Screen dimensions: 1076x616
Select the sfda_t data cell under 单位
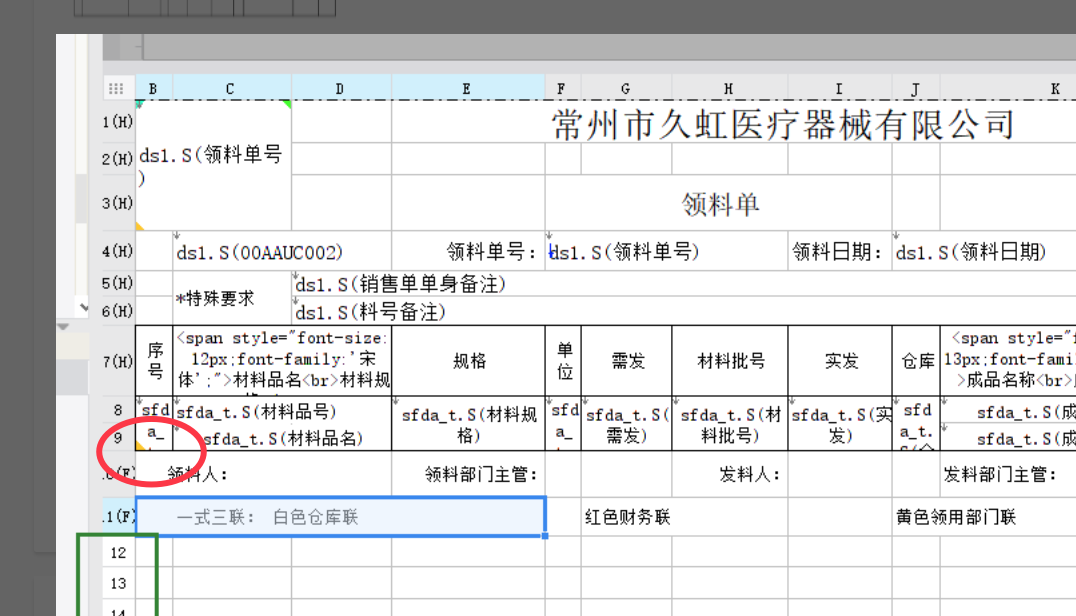tap(563, 424)
